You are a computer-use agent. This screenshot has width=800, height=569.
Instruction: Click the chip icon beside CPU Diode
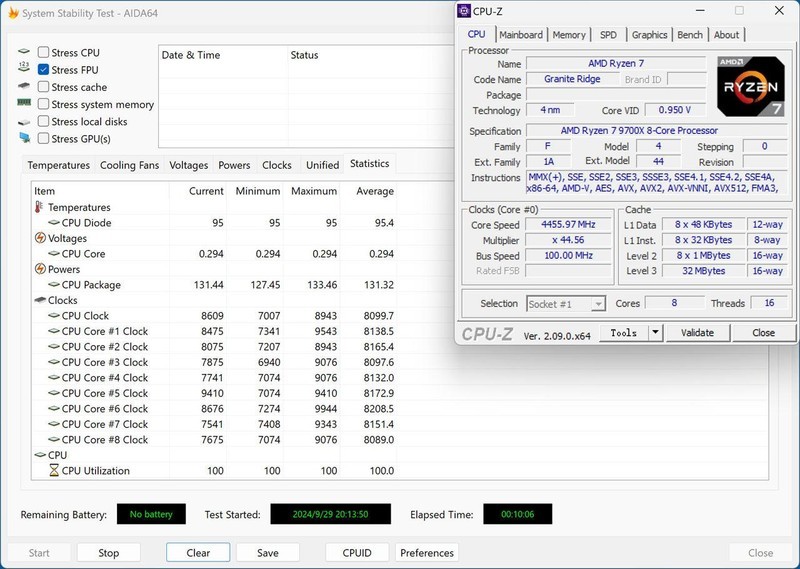click(54, 222)
